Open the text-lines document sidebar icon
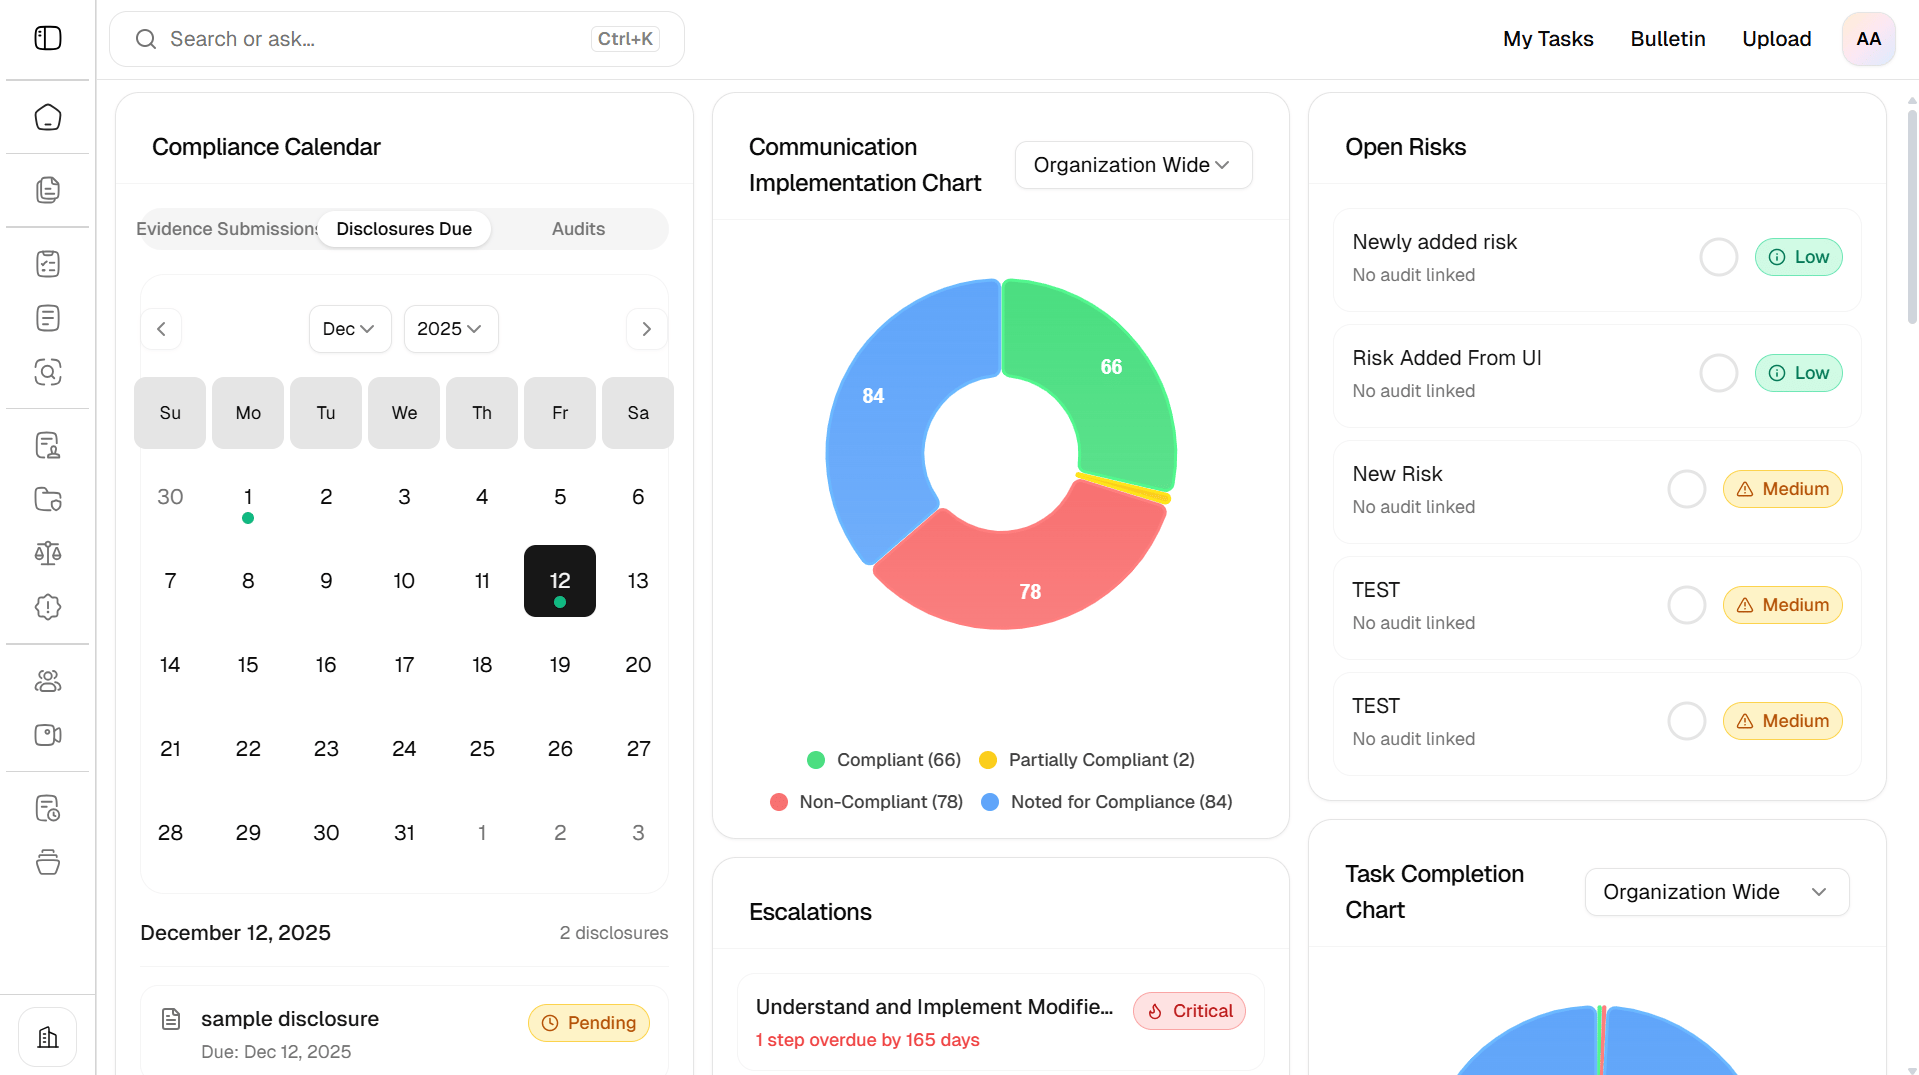Screen dimensions: 1919x1075 [48, 318]
